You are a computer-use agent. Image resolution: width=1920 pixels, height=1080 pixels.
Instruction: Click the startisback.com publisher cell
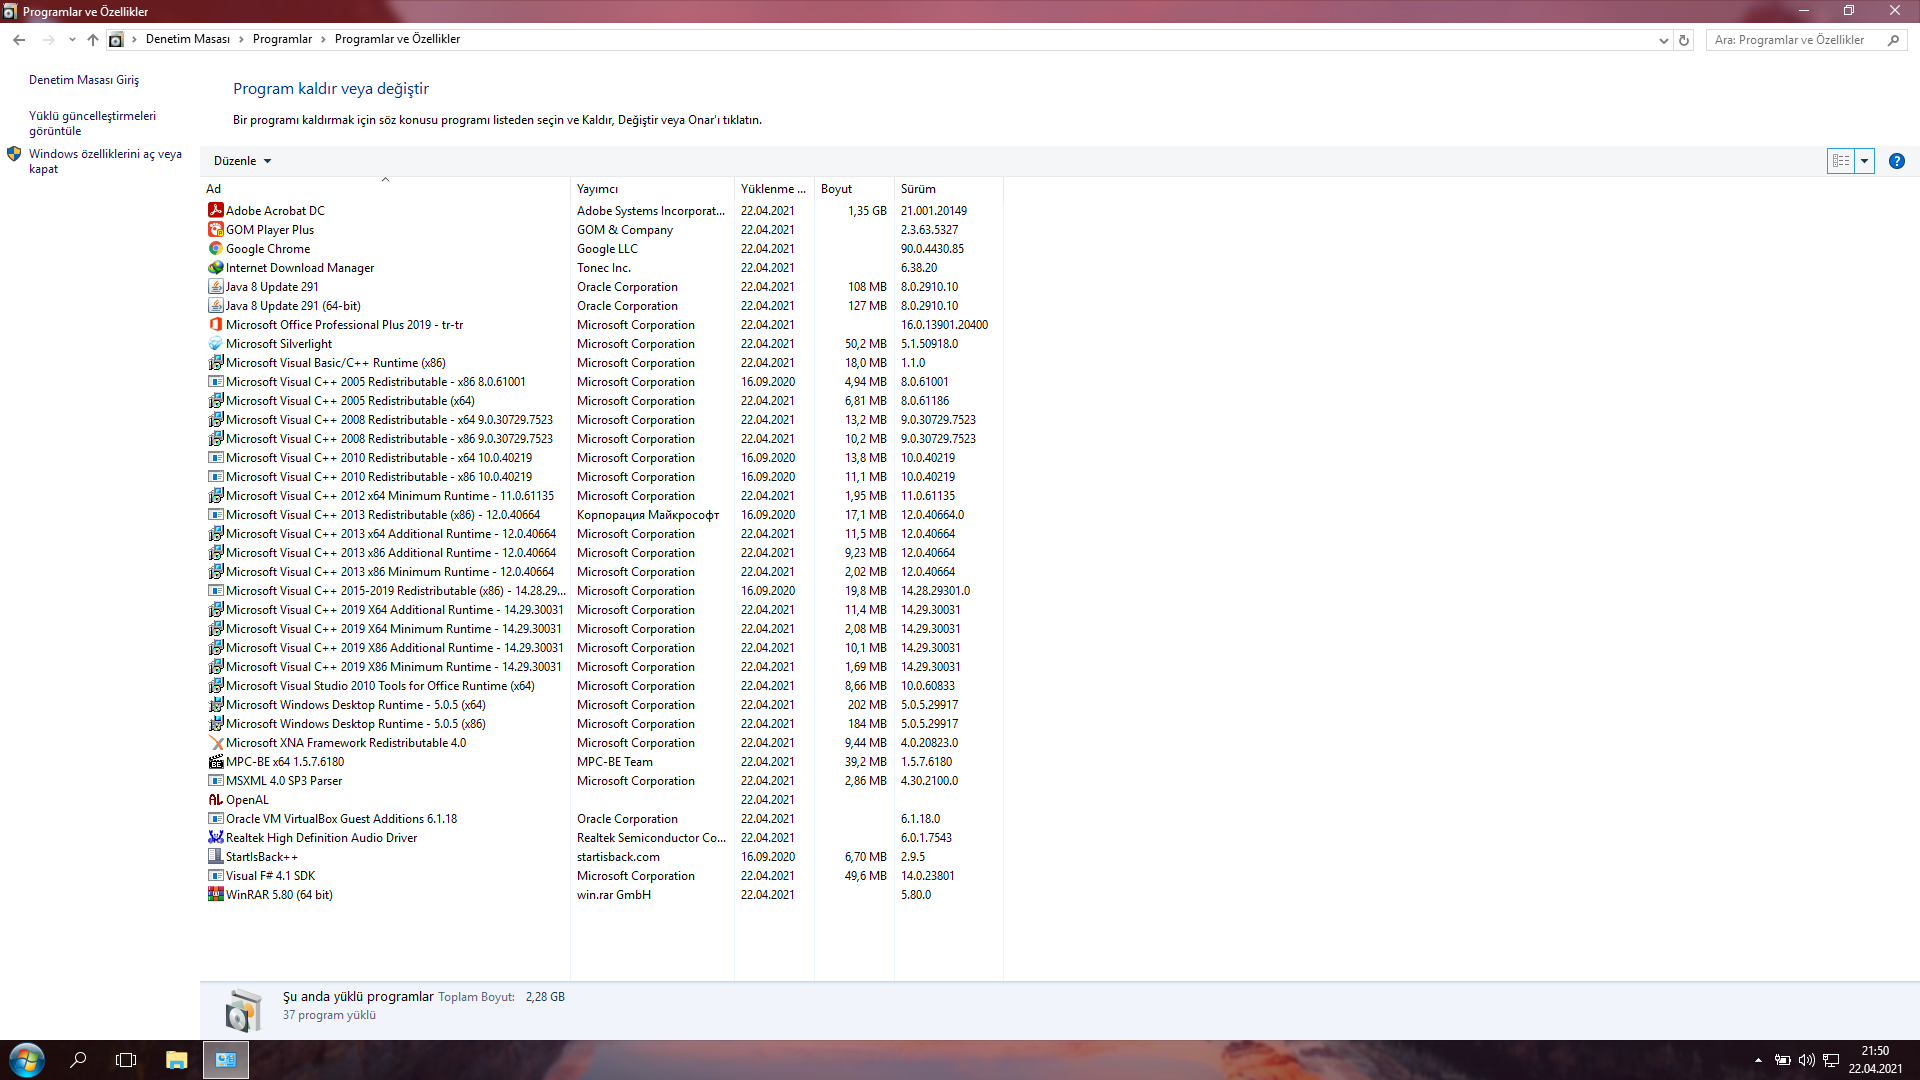click(x=618, y=856)
